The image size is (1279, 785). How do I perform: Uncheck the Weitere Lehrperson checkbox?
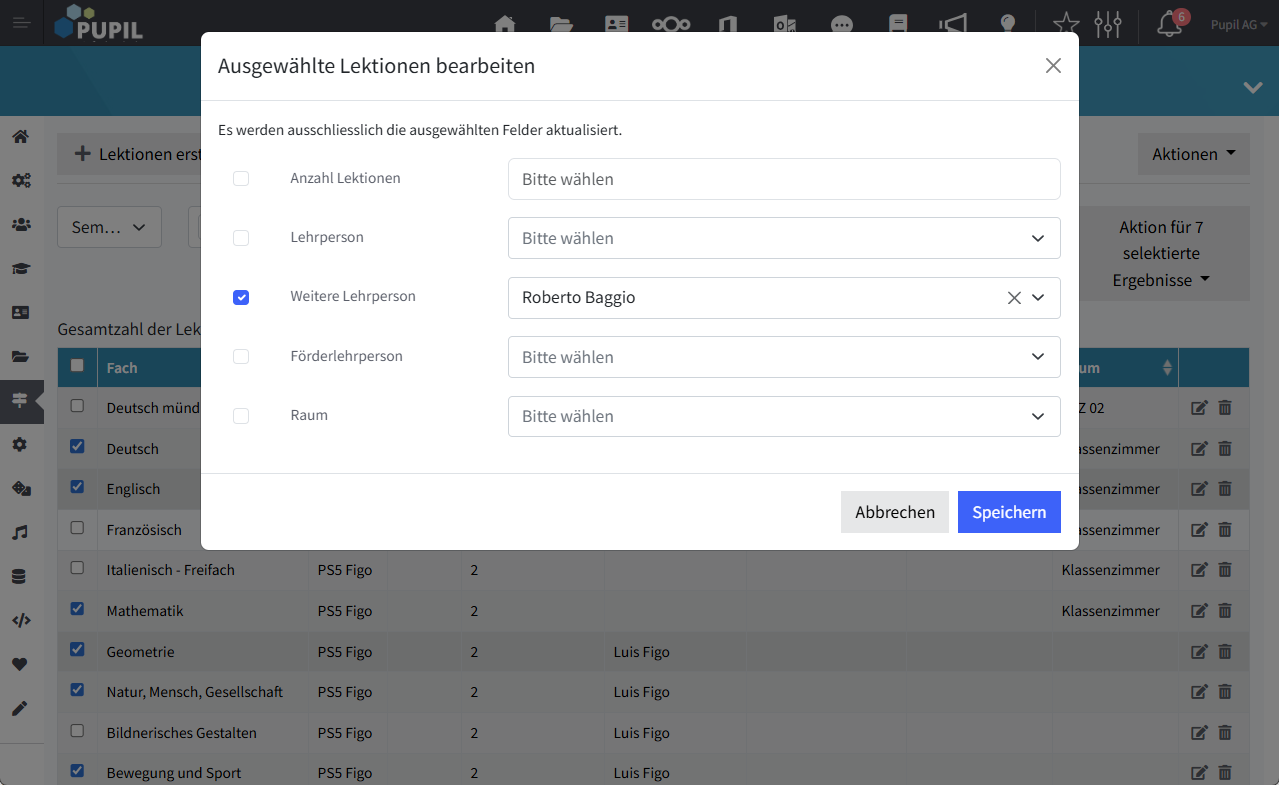pos(241,298)
